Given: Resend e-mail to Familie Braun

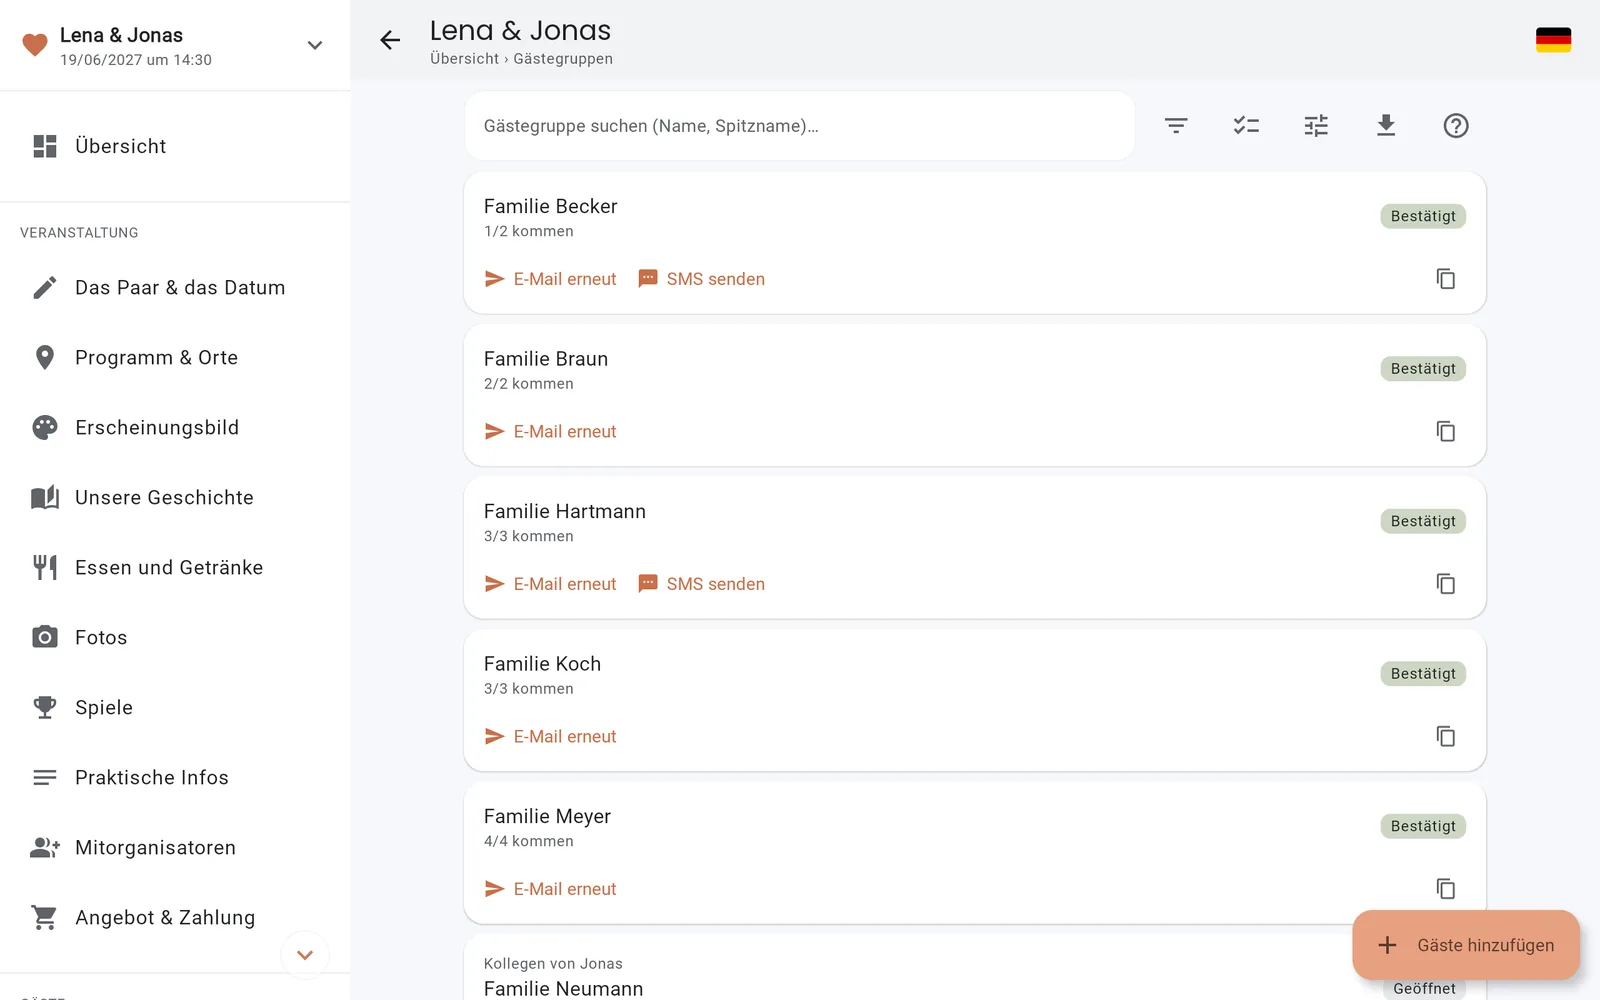Looking at the screenshot, I should pyautogui.click(x=550, y=431).
